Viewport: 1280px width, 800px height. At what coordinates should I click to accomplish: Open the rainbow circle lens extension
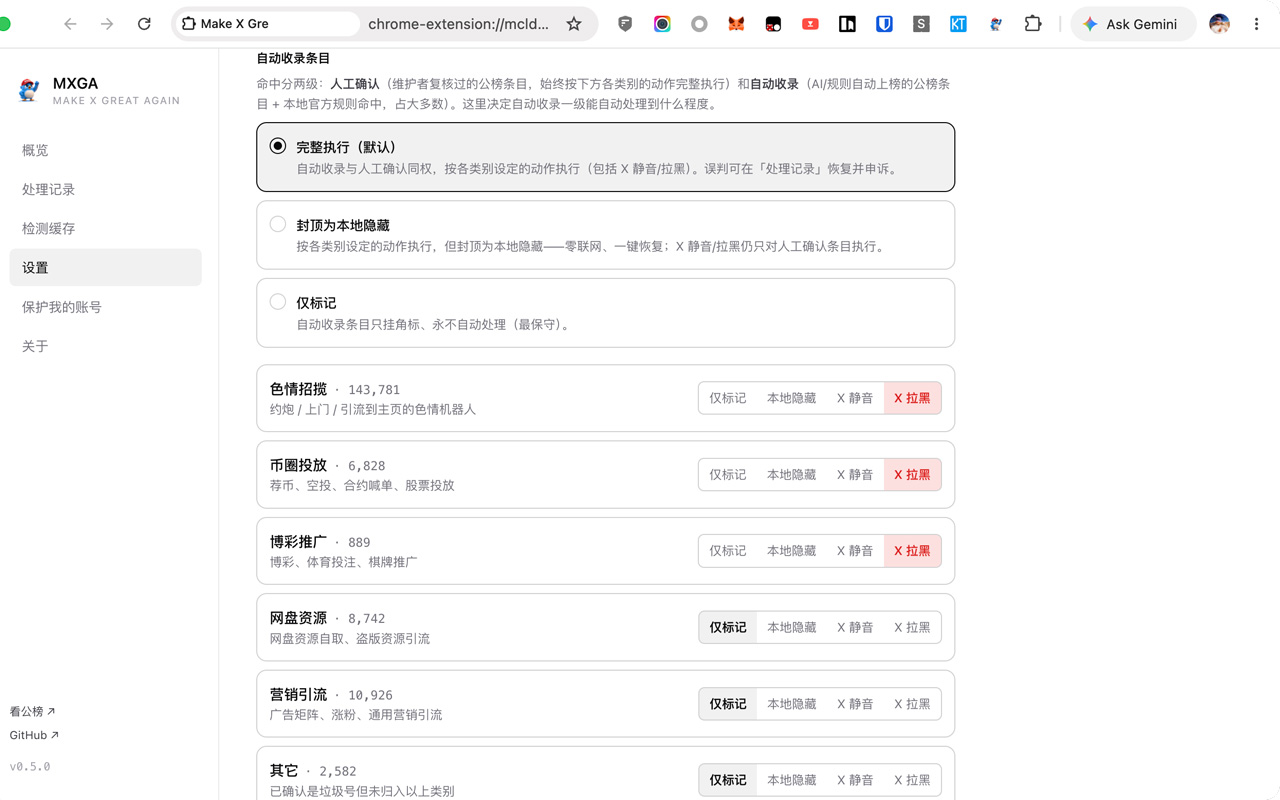tap(662, 24)
